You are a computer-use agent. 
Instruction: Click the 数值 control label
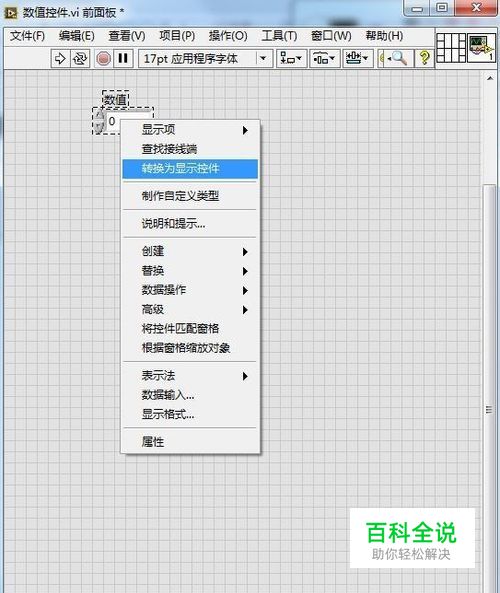pos(115,100)
